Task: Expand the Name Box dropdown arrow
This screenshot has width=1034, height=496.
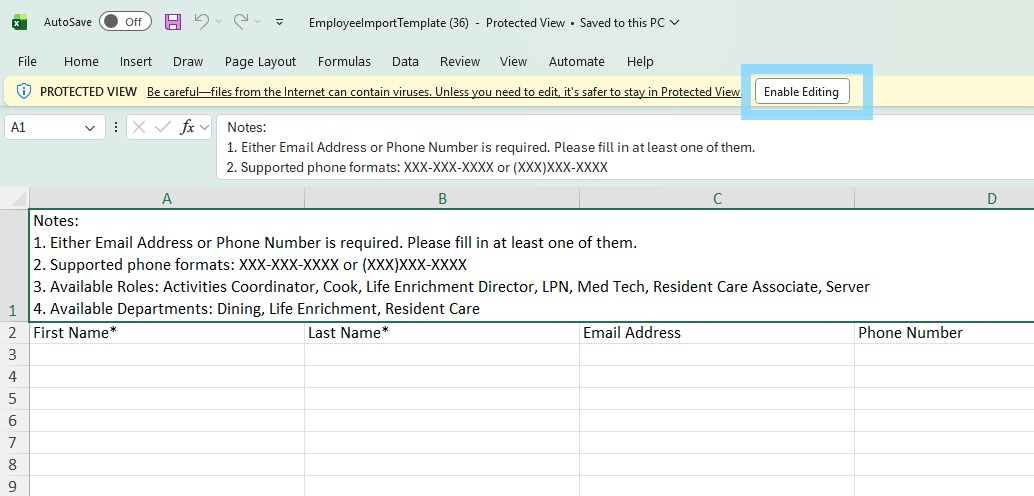Action: coord(90,127)
